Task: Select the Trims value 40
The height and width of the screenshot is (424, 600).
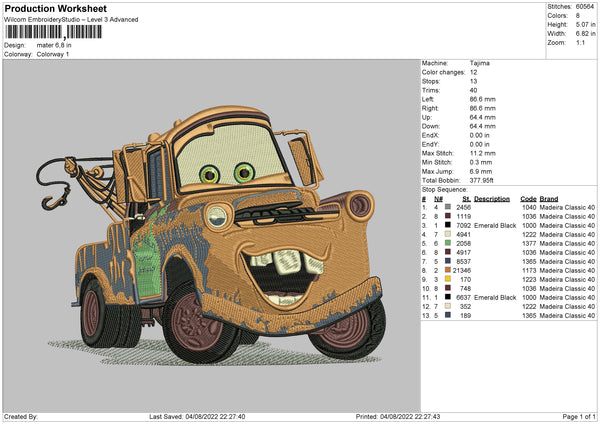Action: [x=473, y=90]
